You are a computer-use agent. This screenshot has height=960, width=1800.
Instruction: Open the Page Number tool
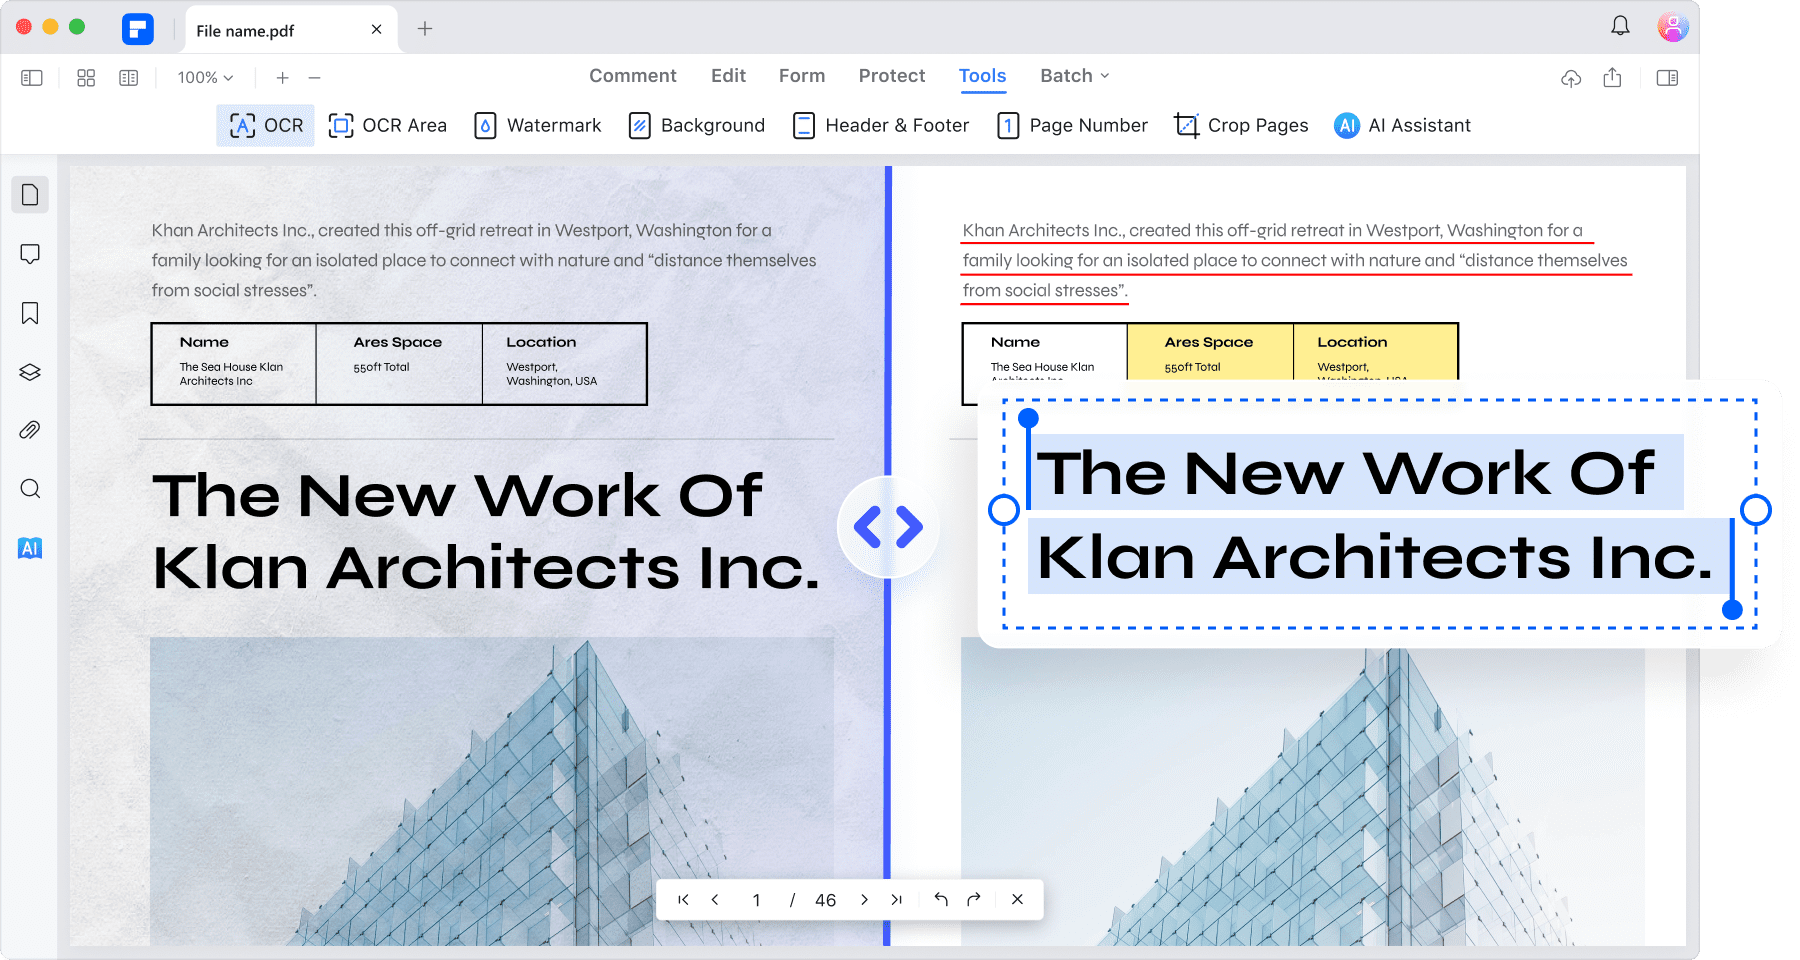[x=1073, y=126]
